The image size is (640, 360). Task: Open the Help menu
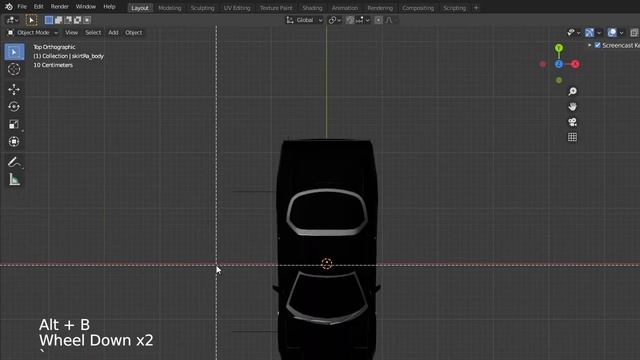click(x=109, y=7)
